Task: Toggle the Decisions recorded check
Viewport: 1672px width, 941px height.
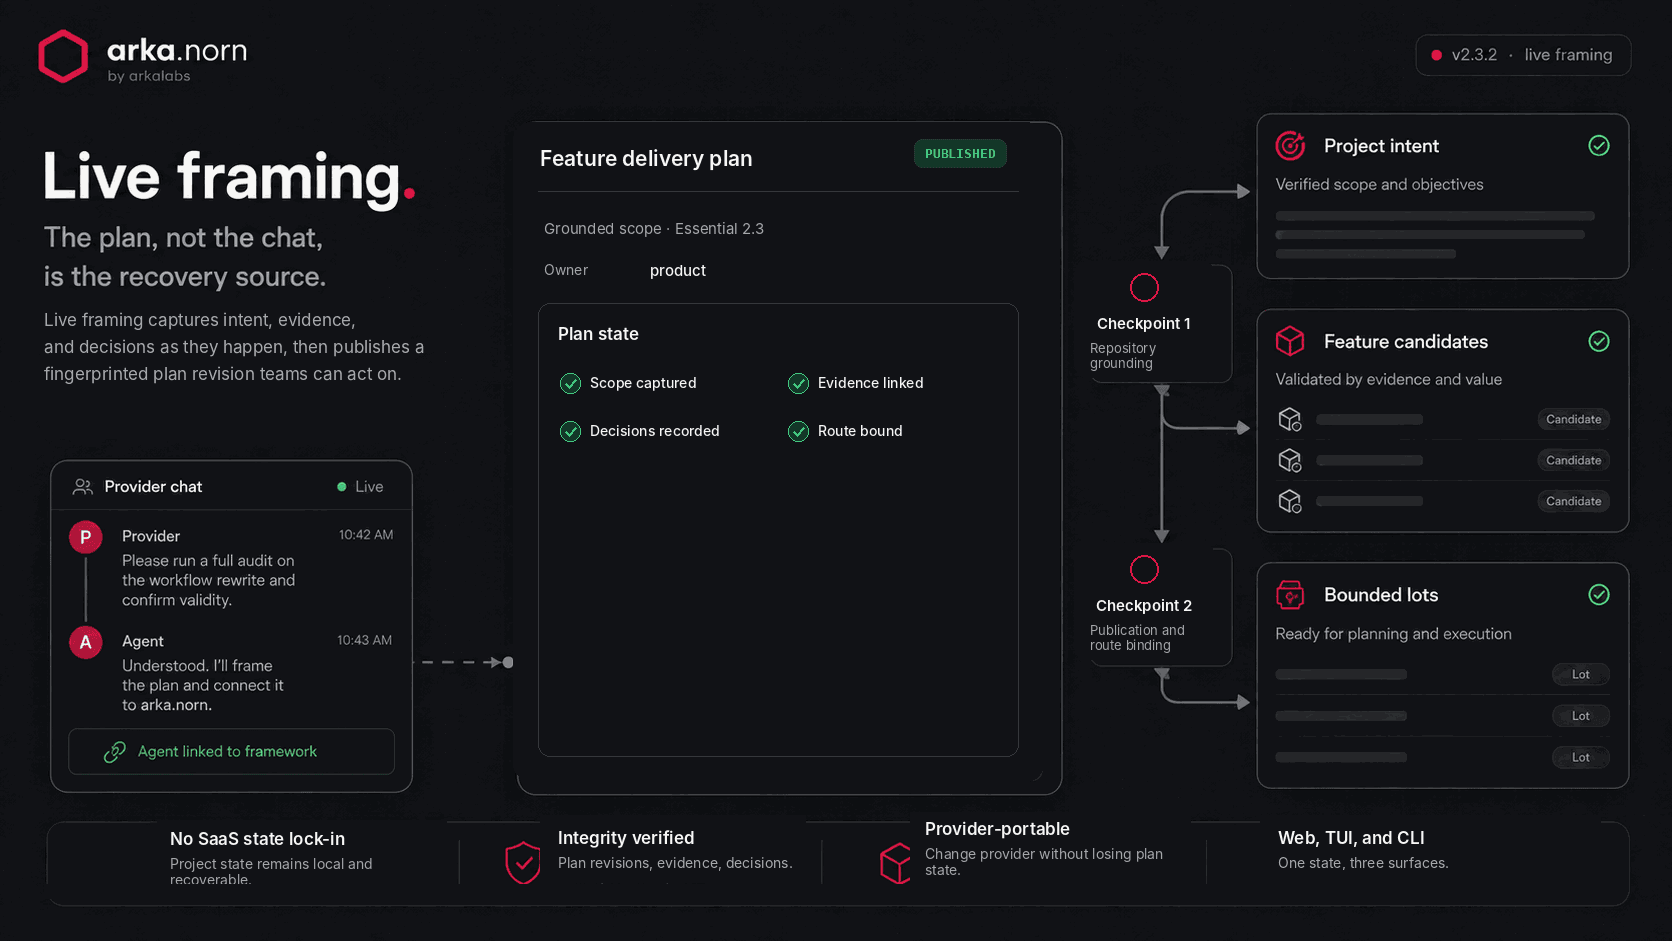Action: point(570,431)
